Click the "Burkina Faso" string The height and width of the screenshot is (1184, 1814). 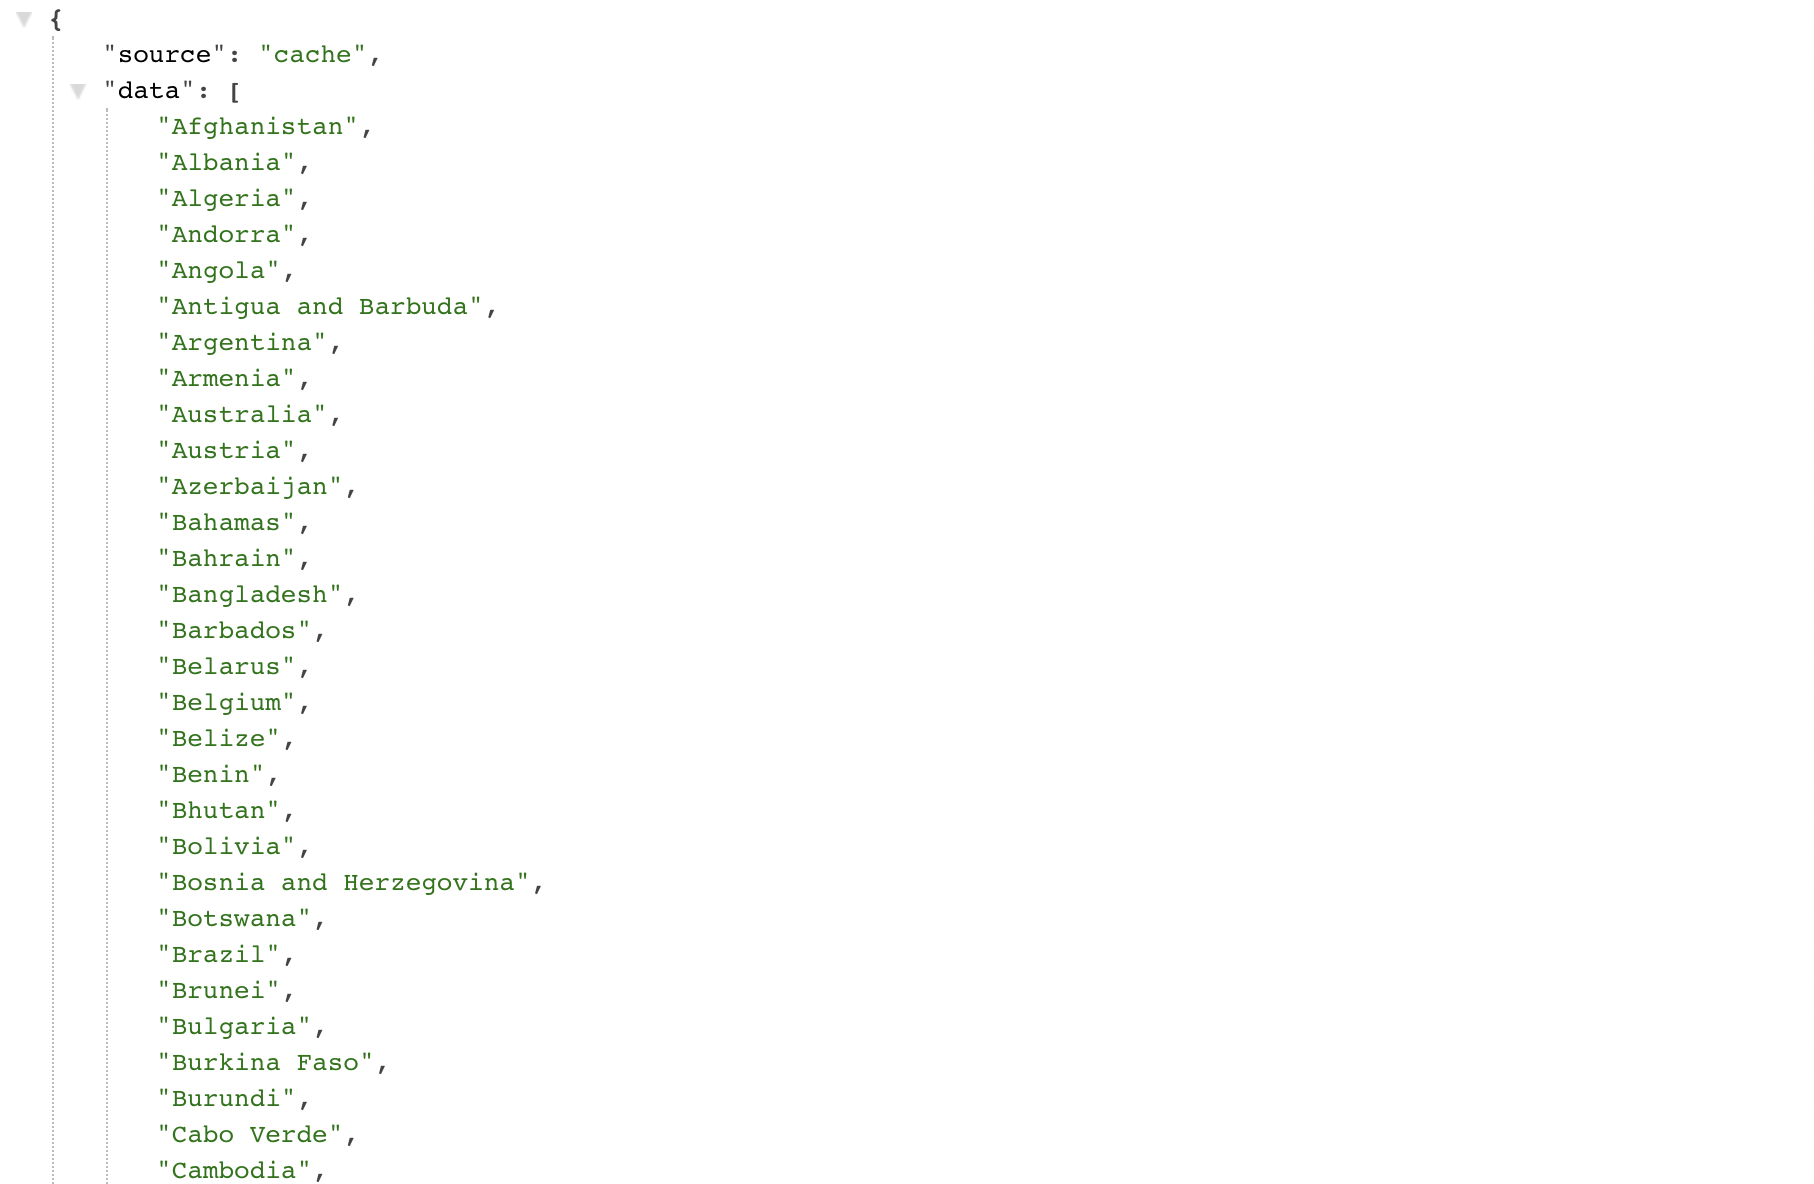[x=266, y=1063]
